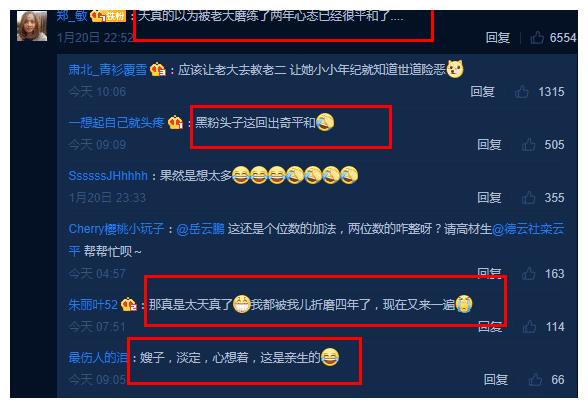Reply to the 1月20日 23:33 comment
This screenshot has height=408, width=588.
click(489, 198)
